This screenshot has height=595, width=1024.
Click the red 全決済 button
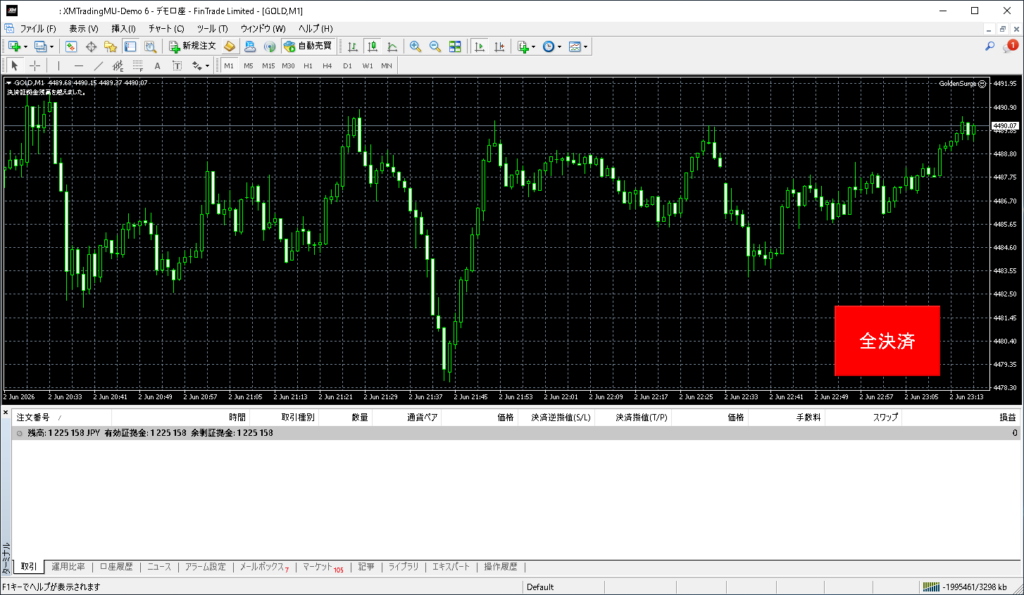(x=887, y=340)
